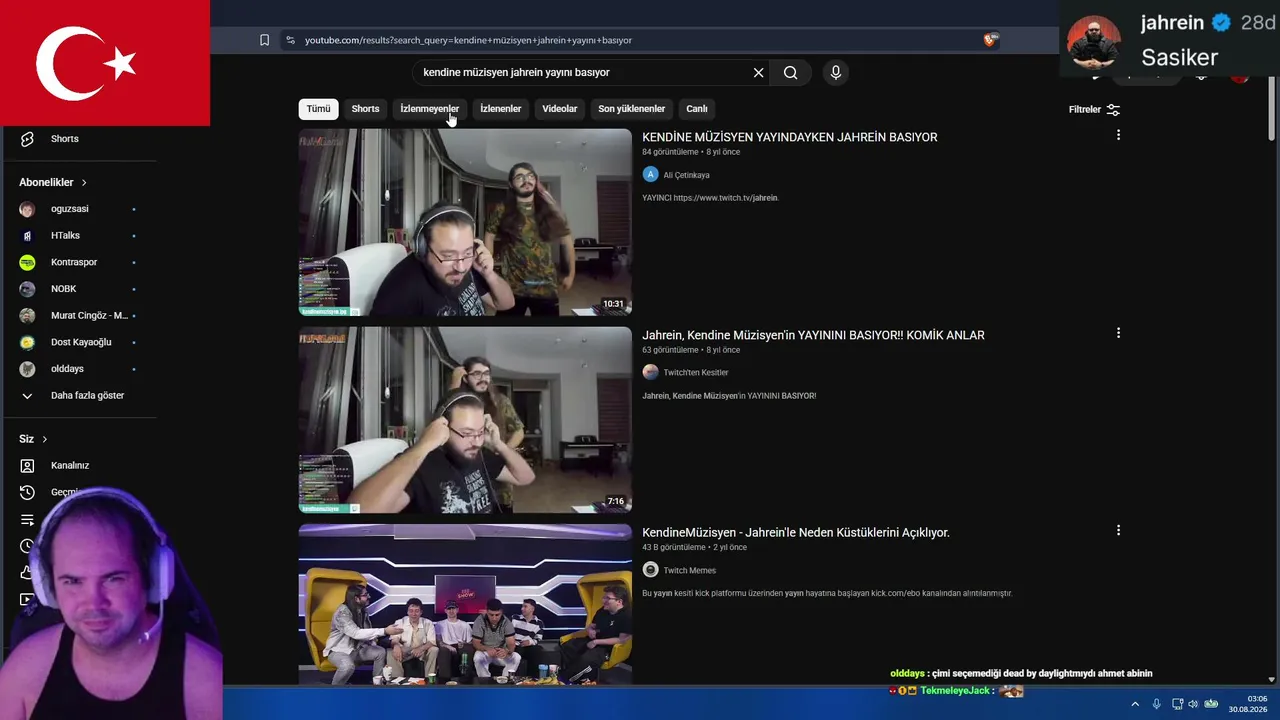Image resolution: width=1280 pixels, height=720 pixels.
Task: Open the Twitch'ten Kesitler channel avatar
Action: 650,372
